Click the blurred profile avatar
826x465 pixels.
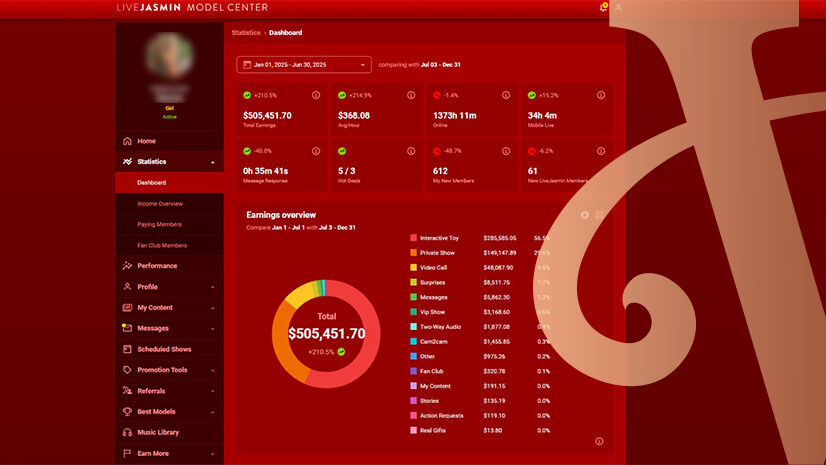coord(169,56)
